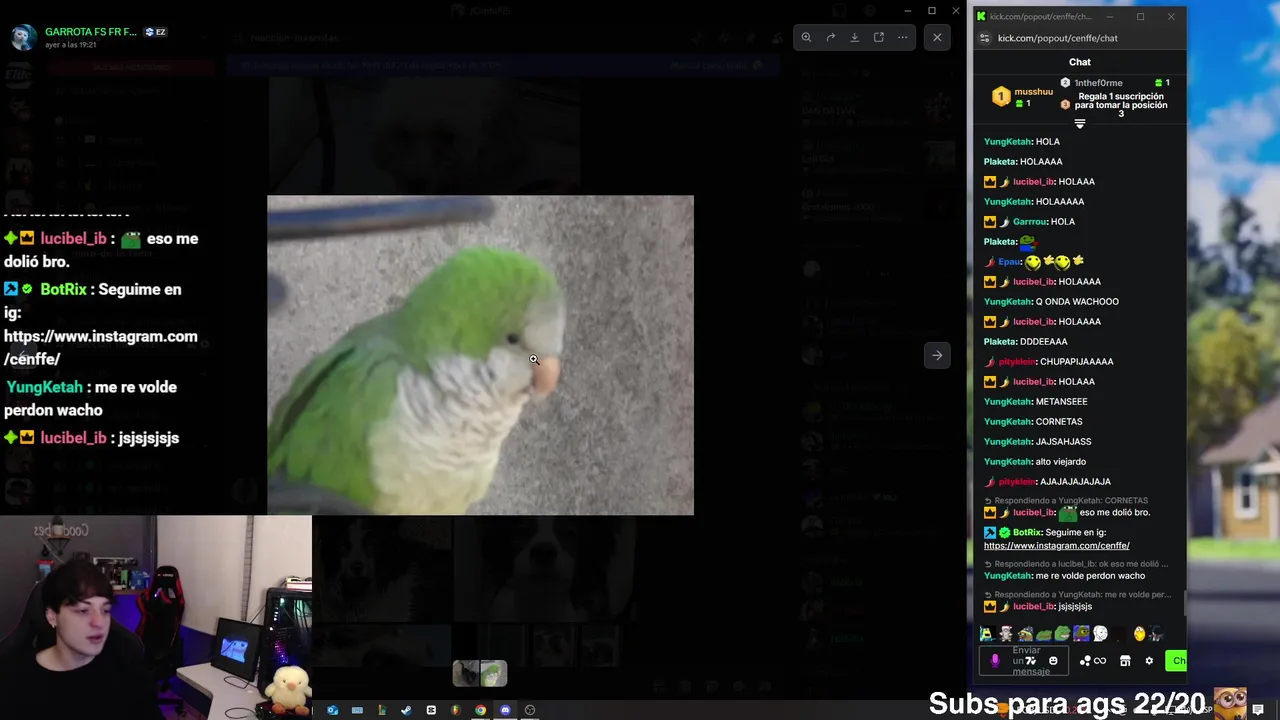
Task: Click YungKetah username on 'Q ONDA WACHOOO' message
Action: [1008, 301]
